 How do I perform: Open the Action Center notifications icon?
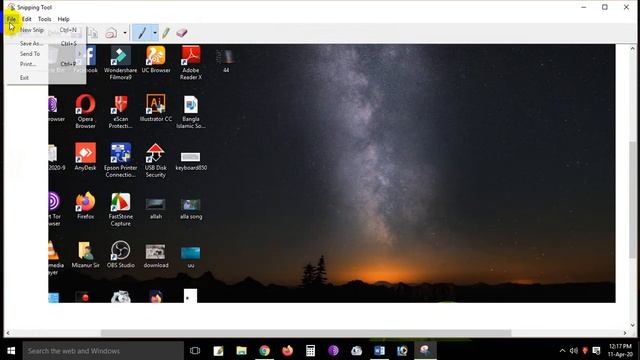pyautogui.click(x=596, y=351)
